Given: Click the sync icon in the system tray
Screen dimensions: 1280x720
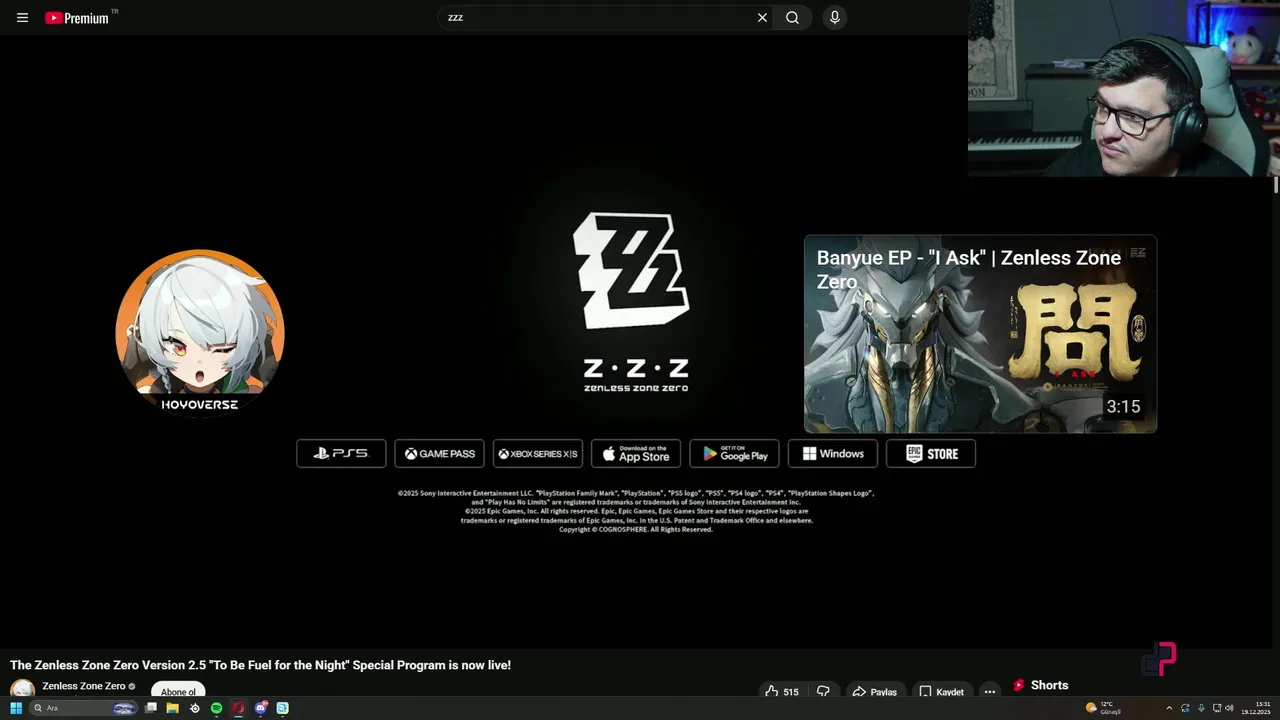Looking at the screenshot, I should pos(1185,708).
